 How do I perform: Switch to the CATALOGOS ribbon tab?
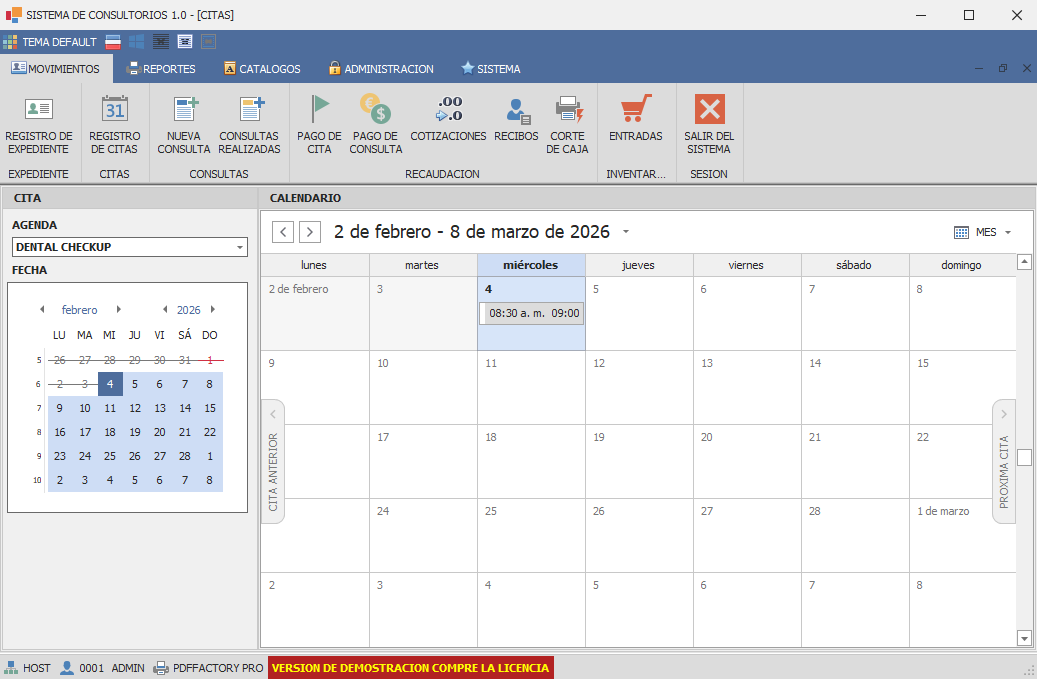pyautogui.click(x=262, y=69)
